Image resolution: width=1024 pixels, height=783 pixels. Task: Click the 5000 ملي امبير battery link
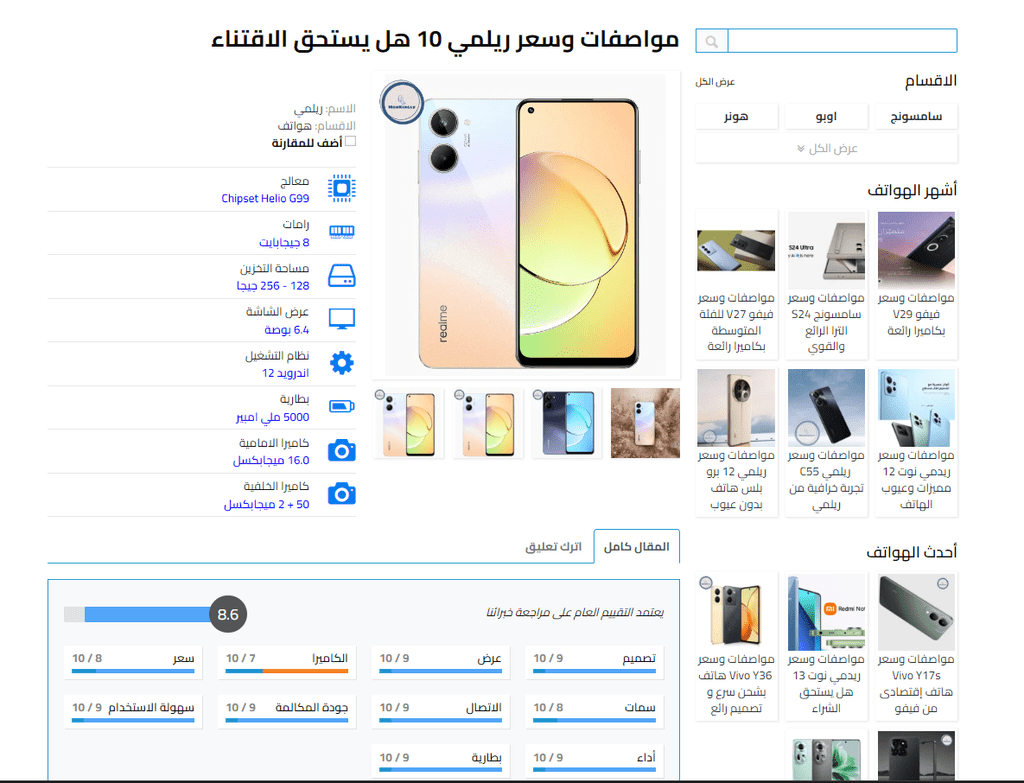(272, 417)
